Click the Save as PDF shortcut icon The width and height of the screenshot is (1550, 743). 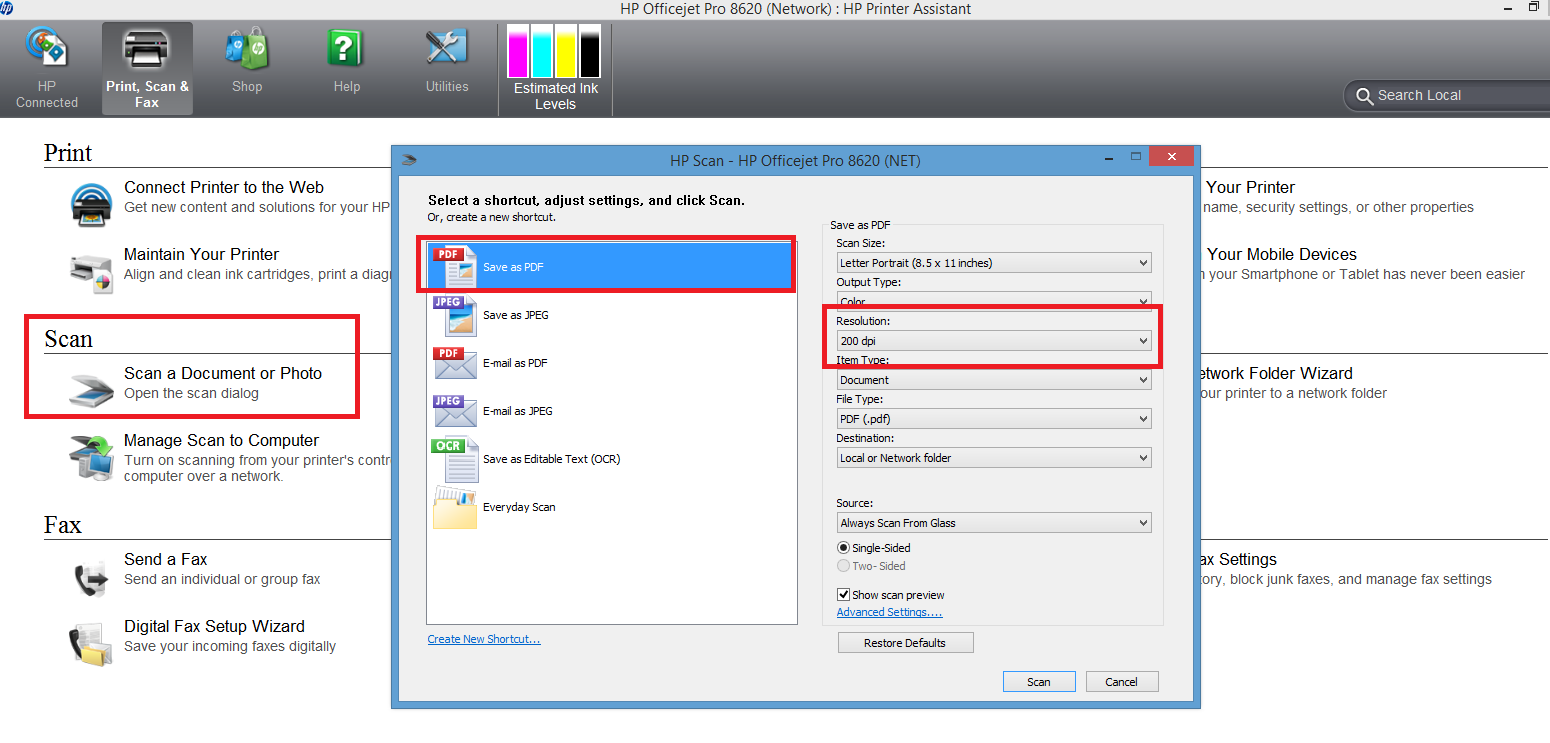454,266
